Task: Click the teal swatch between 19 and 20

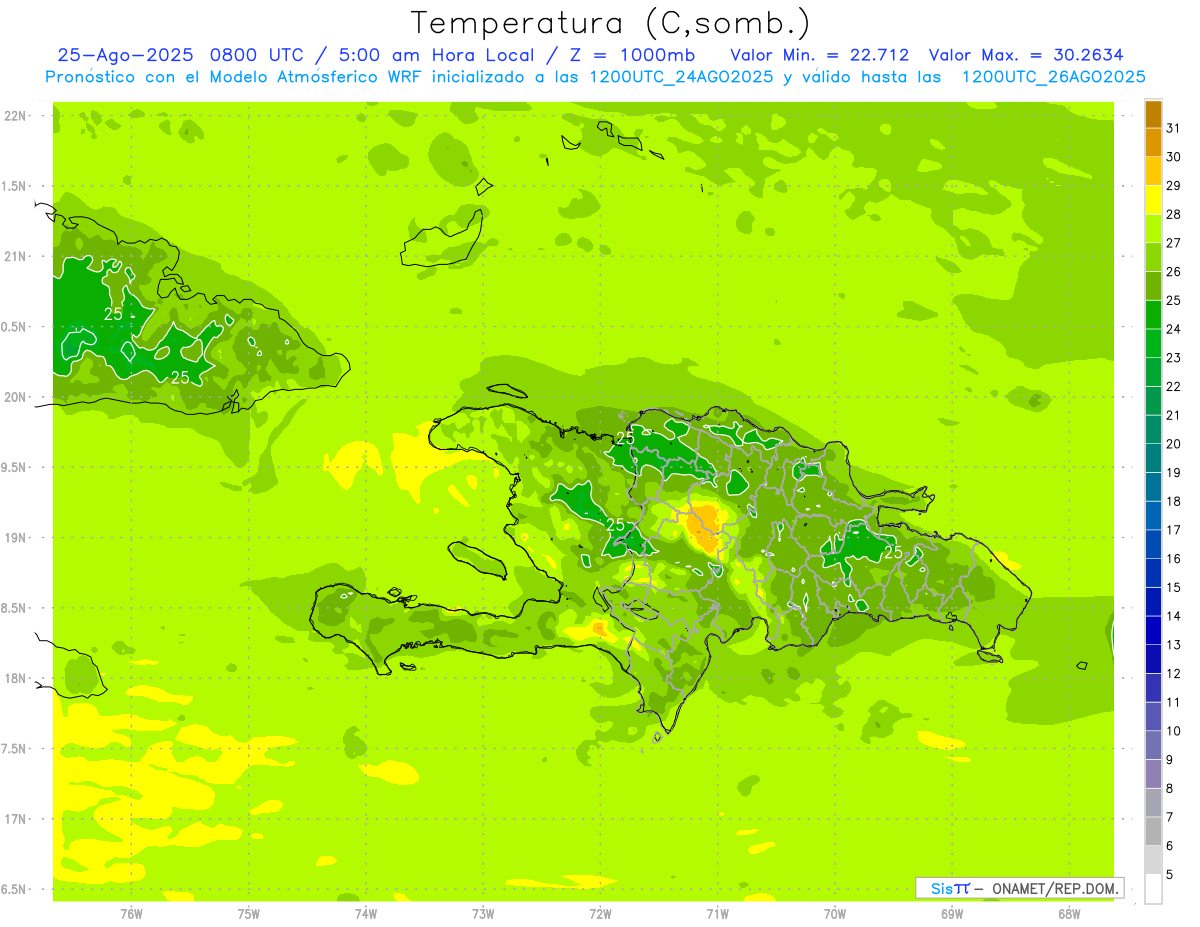Action: coord(1153,458)
